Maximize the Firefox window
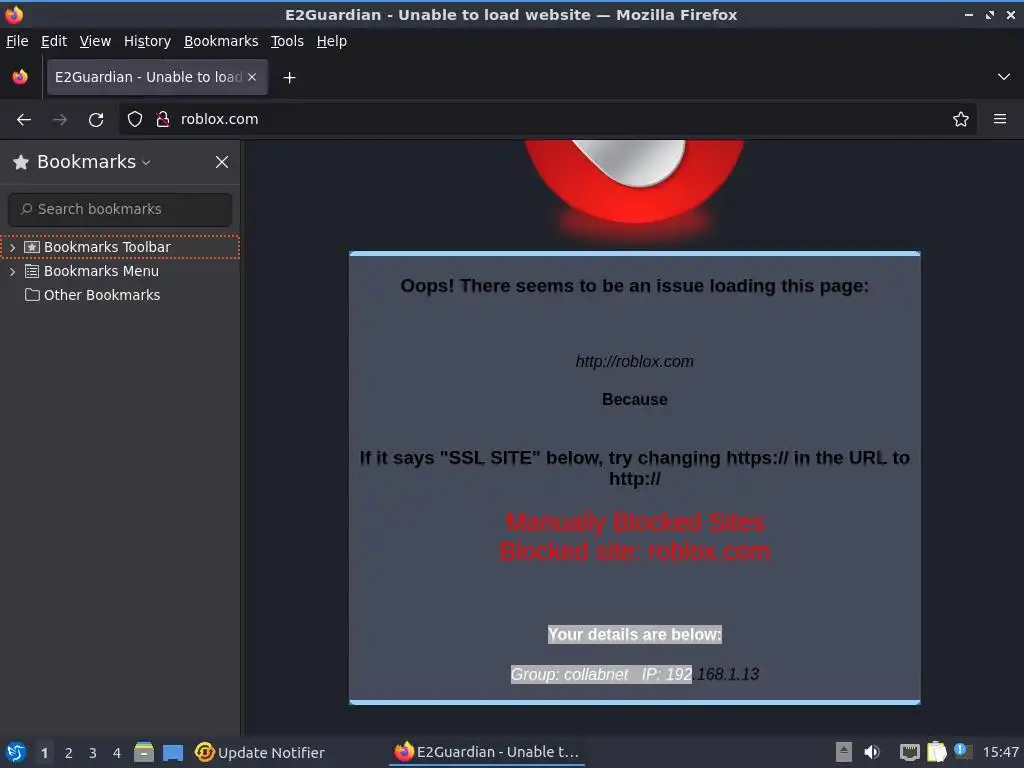The image size is (1024, 768). (990, 14)
